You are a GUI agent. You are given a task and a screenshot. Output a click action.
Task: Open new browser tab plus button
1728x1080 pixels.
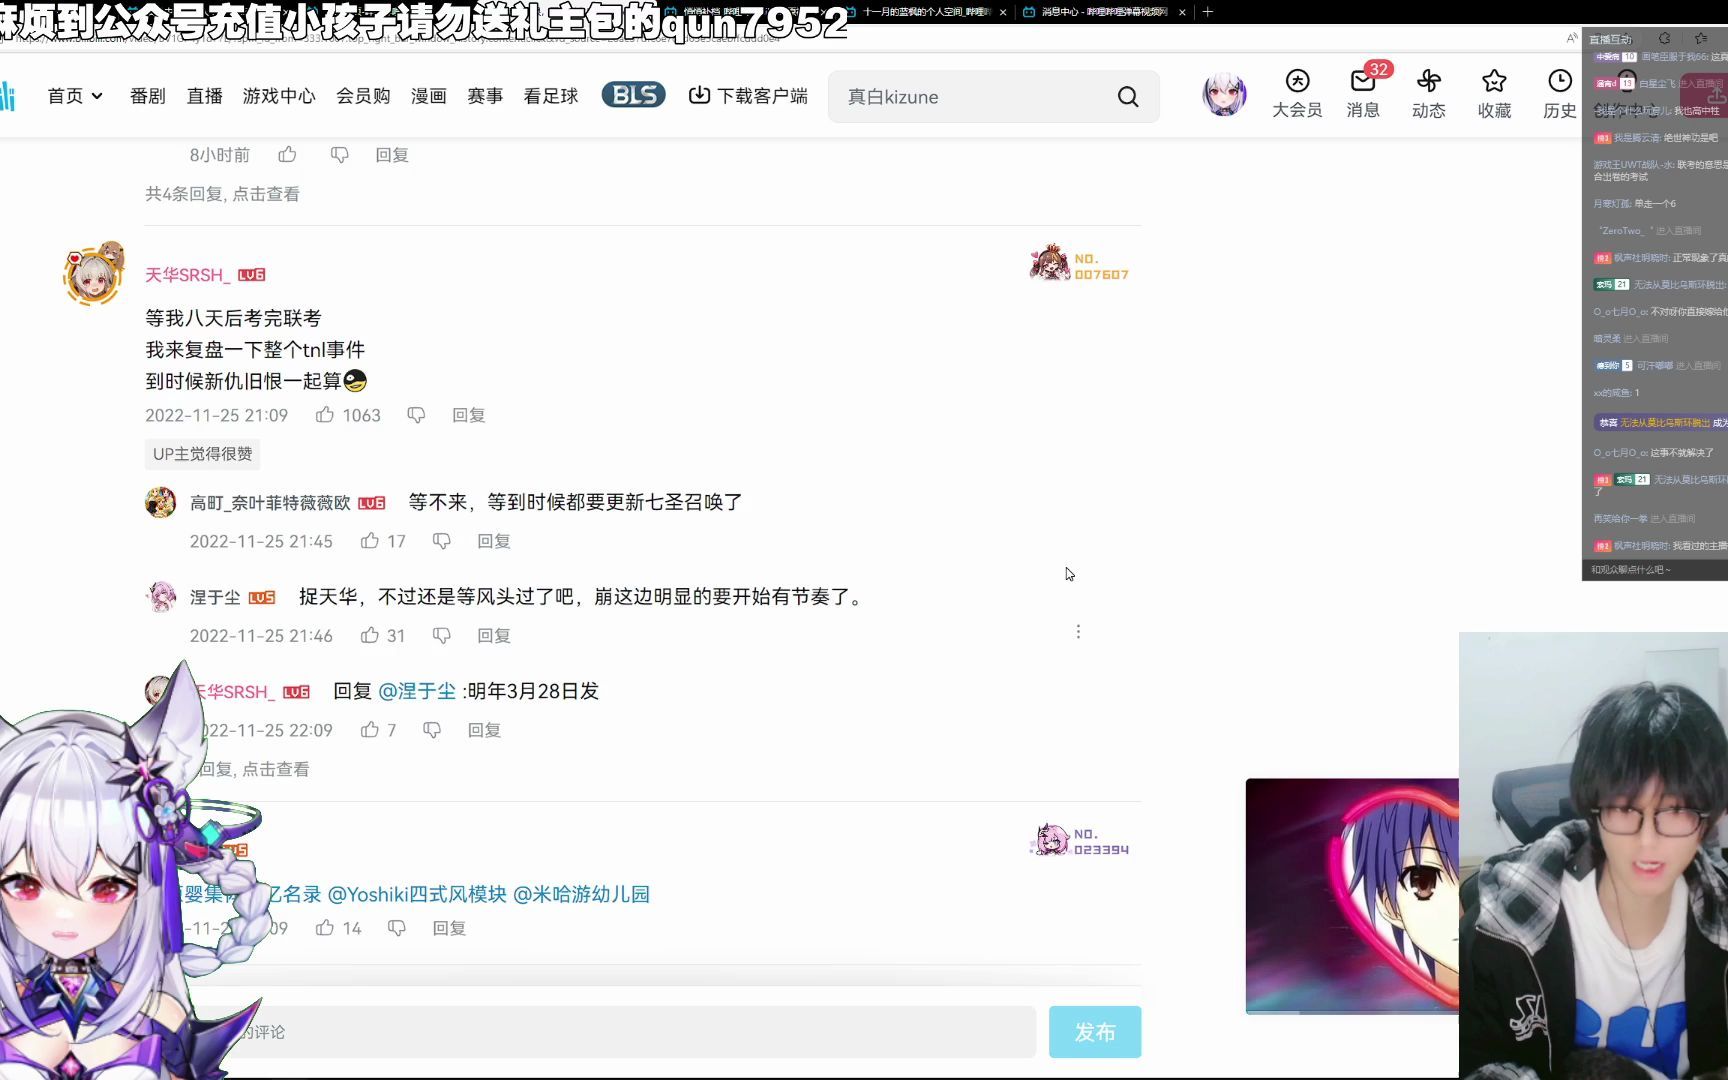[x=1208, y=12]
